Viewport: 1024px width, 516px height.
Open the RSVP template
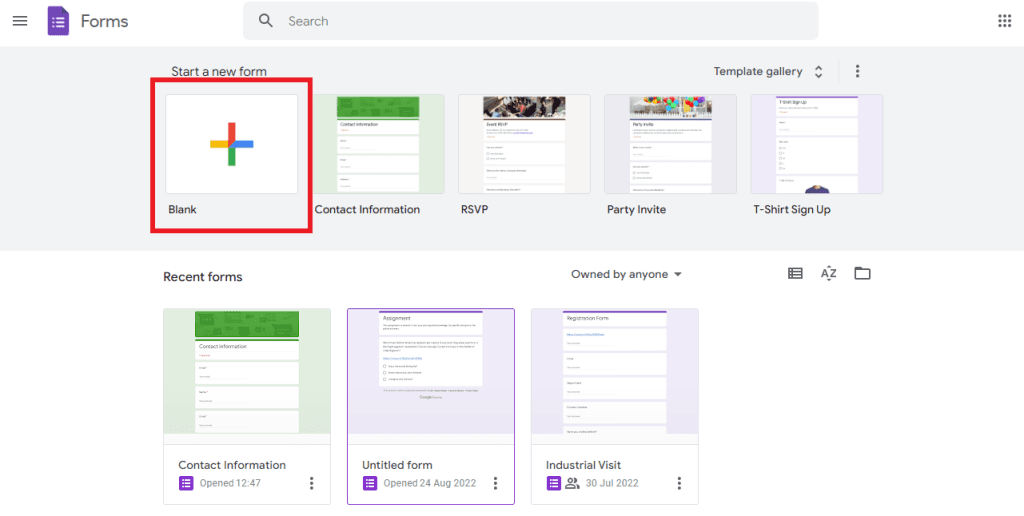tap(524, 144)
